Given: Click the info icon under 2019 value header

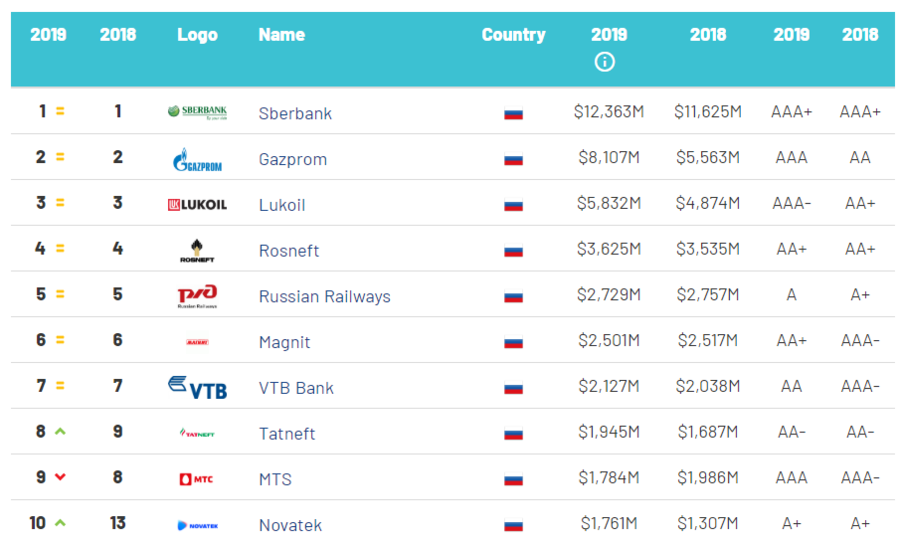Looking at the screenshot, I should (604, 62).
